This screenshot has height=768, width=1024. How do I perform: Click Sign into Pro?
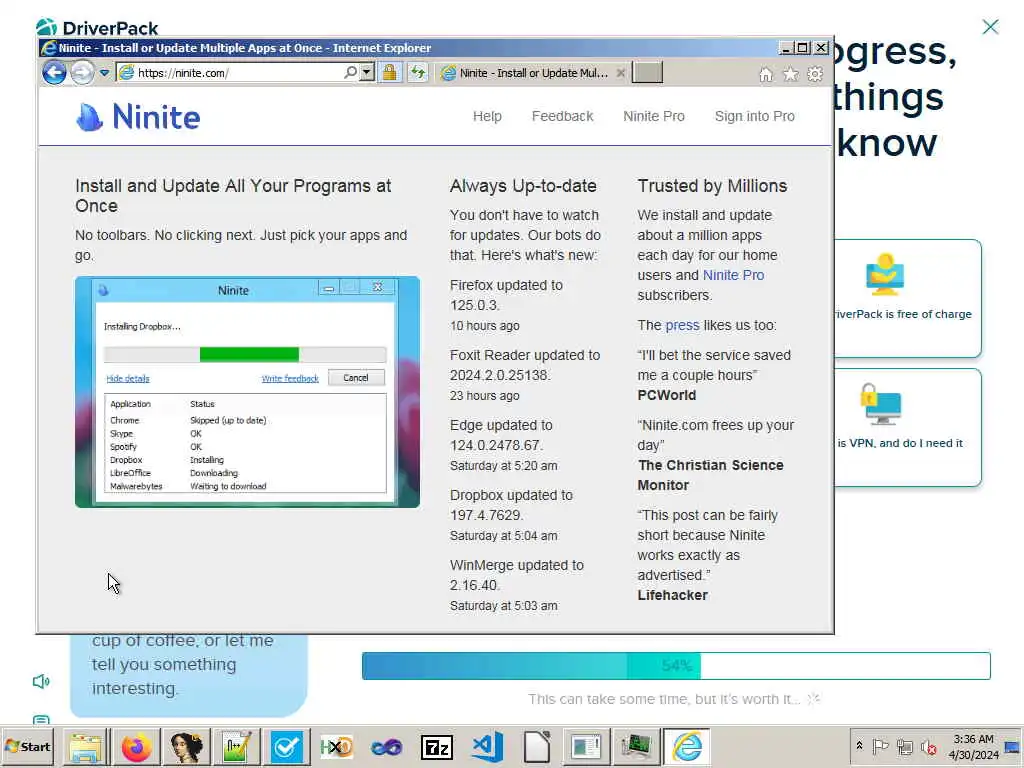pos(754,116)
